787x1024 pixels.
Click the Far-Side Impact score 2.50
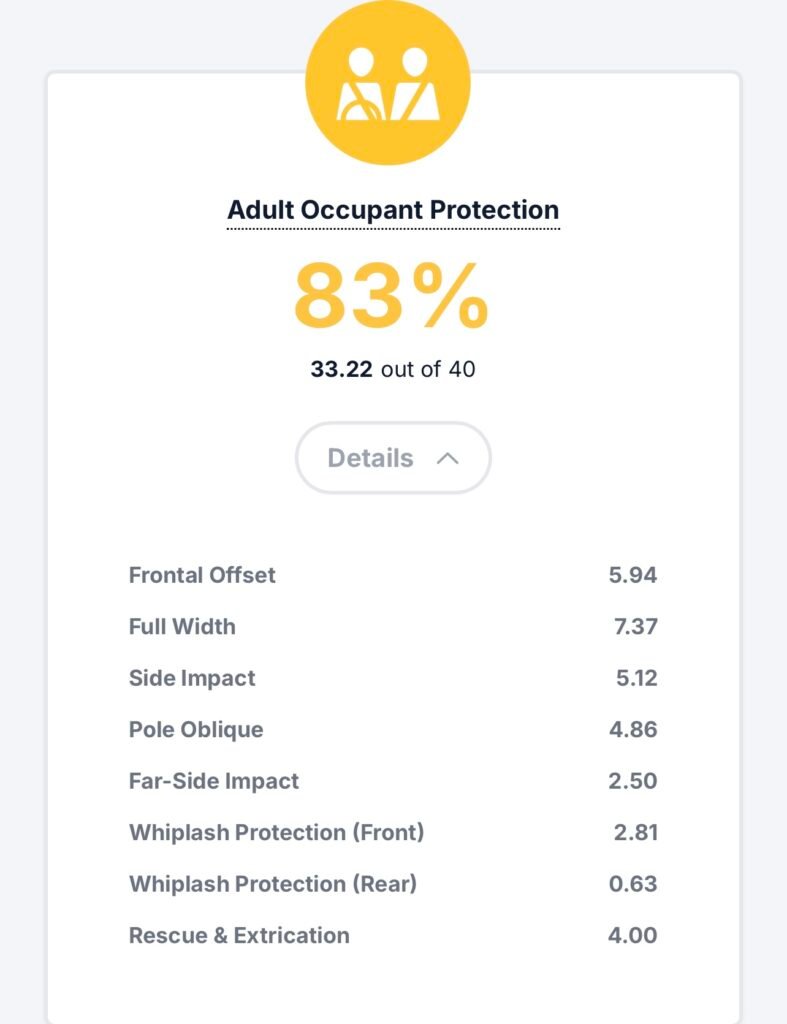point(633,781)
